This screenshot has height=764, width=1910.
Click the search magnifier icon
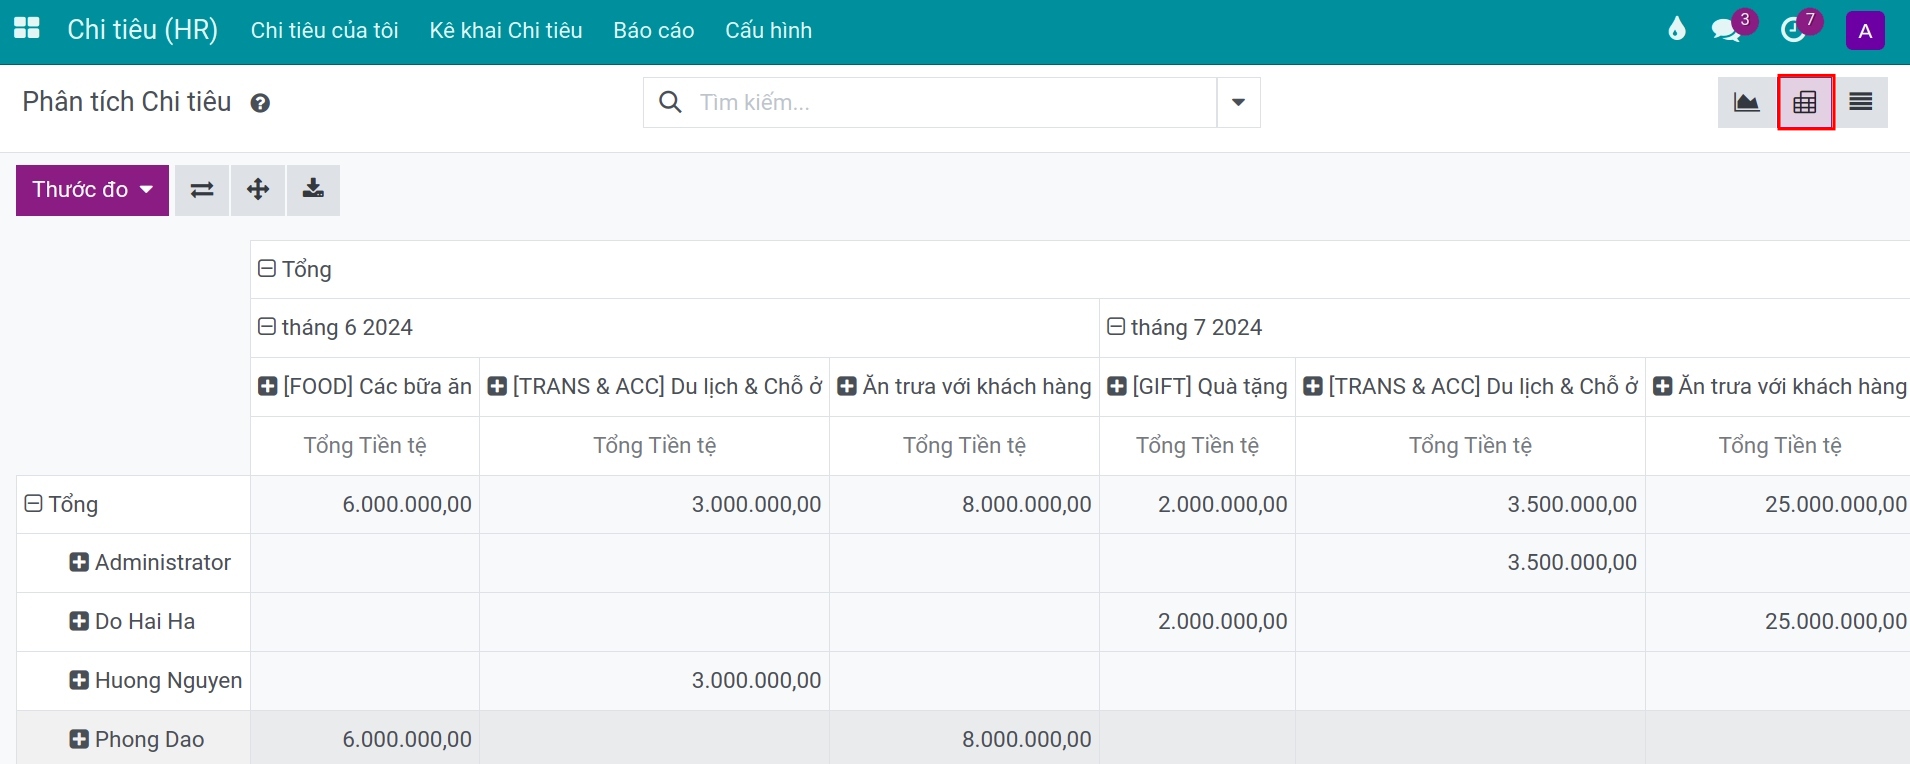pyautogui.click(x=671, y=102)
